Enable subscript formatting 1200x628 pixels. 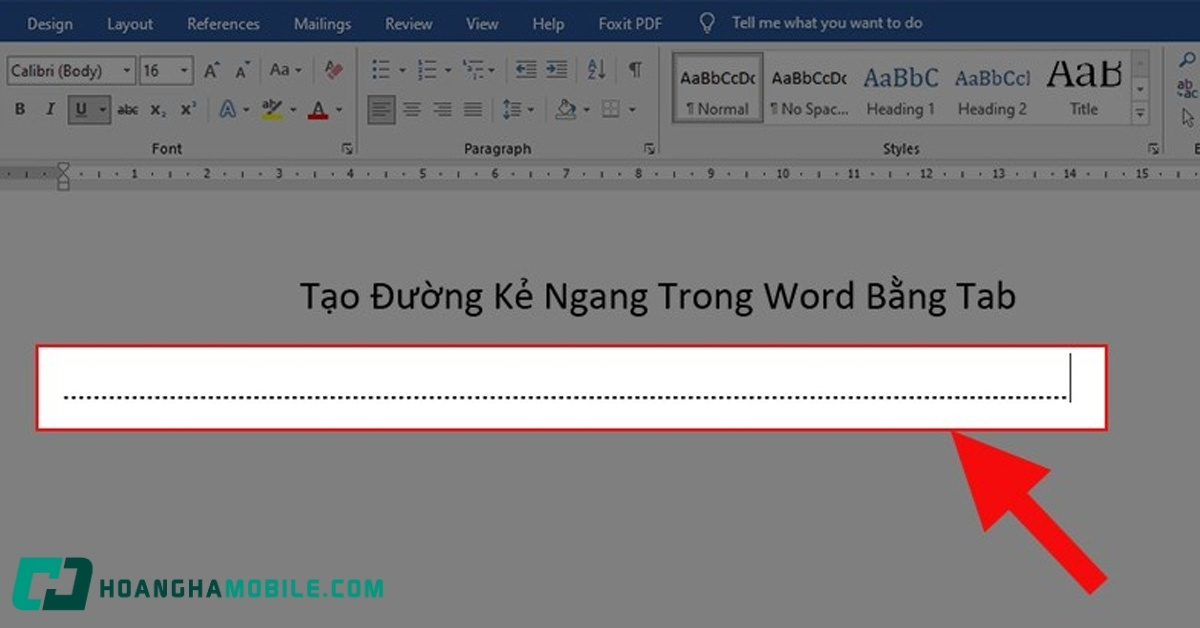click(x=157, y=109)
